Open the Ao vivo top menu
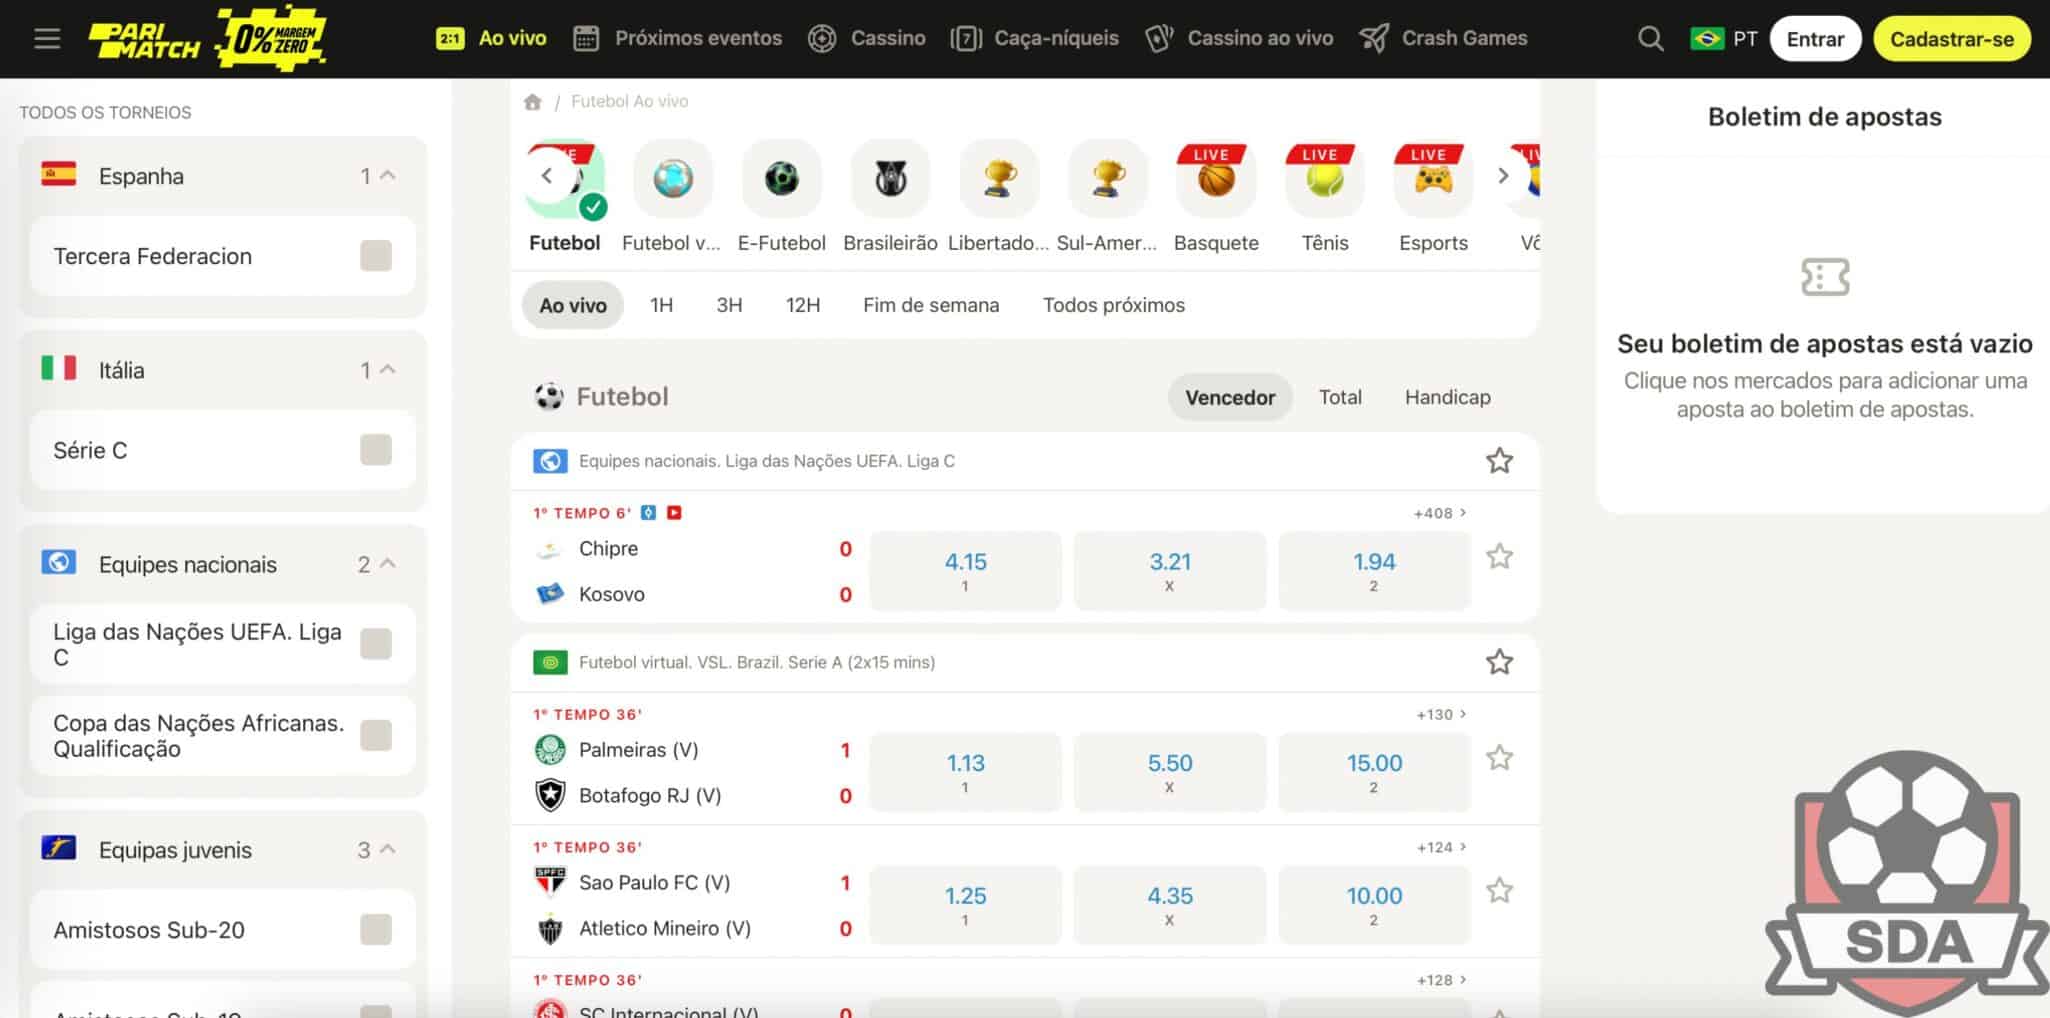2050x1018 pixels. [x=491, y=39]
